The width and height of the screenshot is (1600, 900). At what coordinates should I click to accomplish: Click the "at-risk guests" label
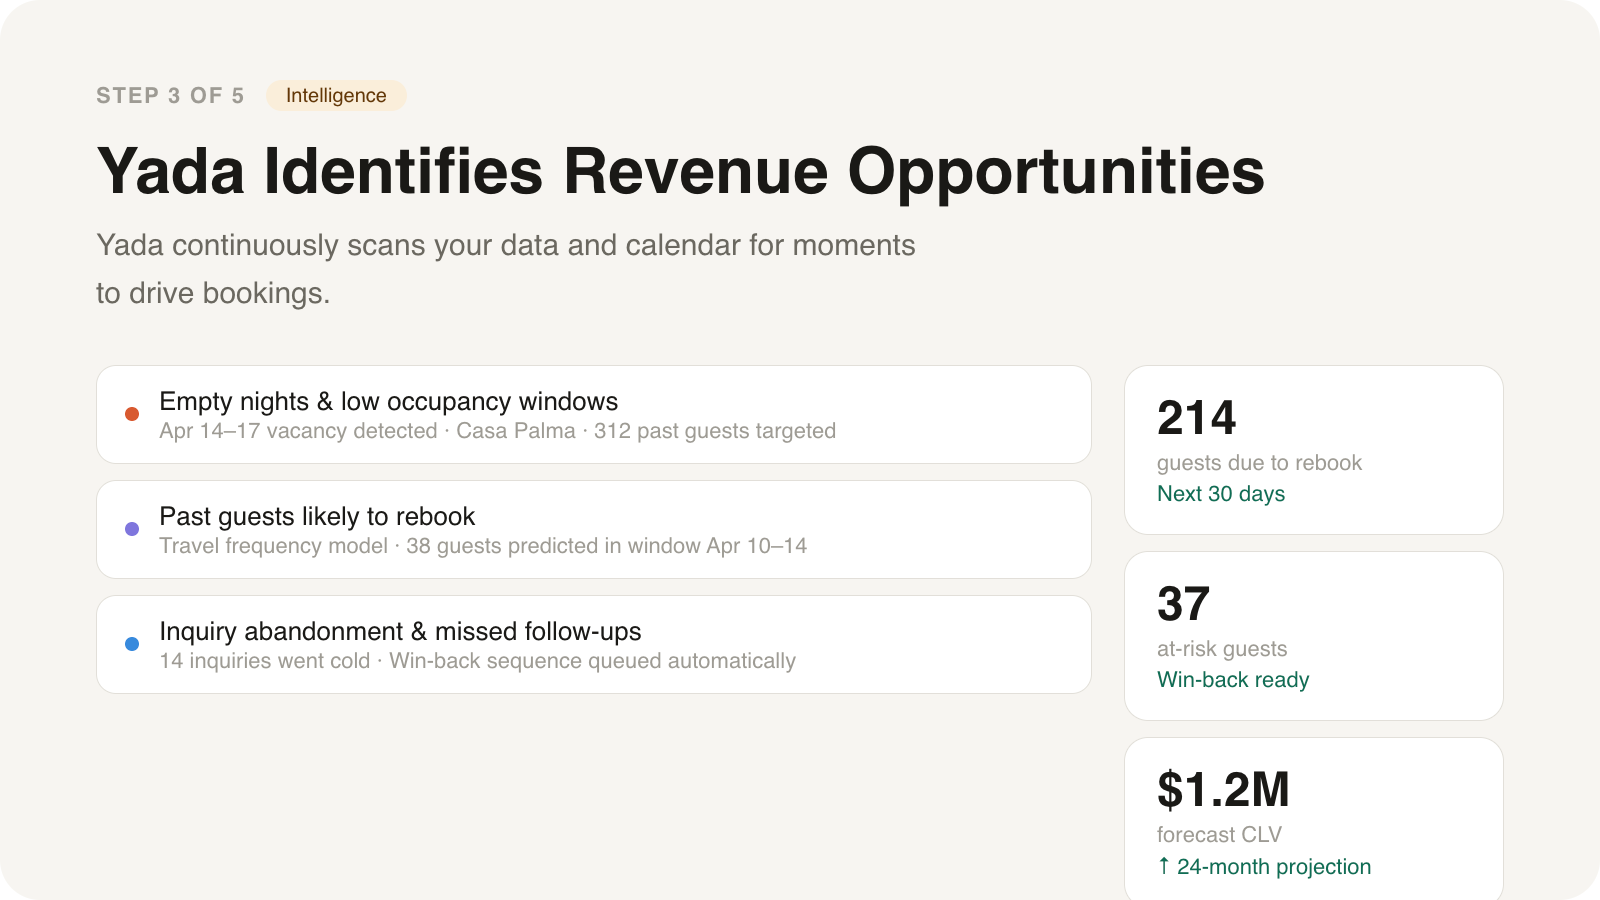[1222, 649]
